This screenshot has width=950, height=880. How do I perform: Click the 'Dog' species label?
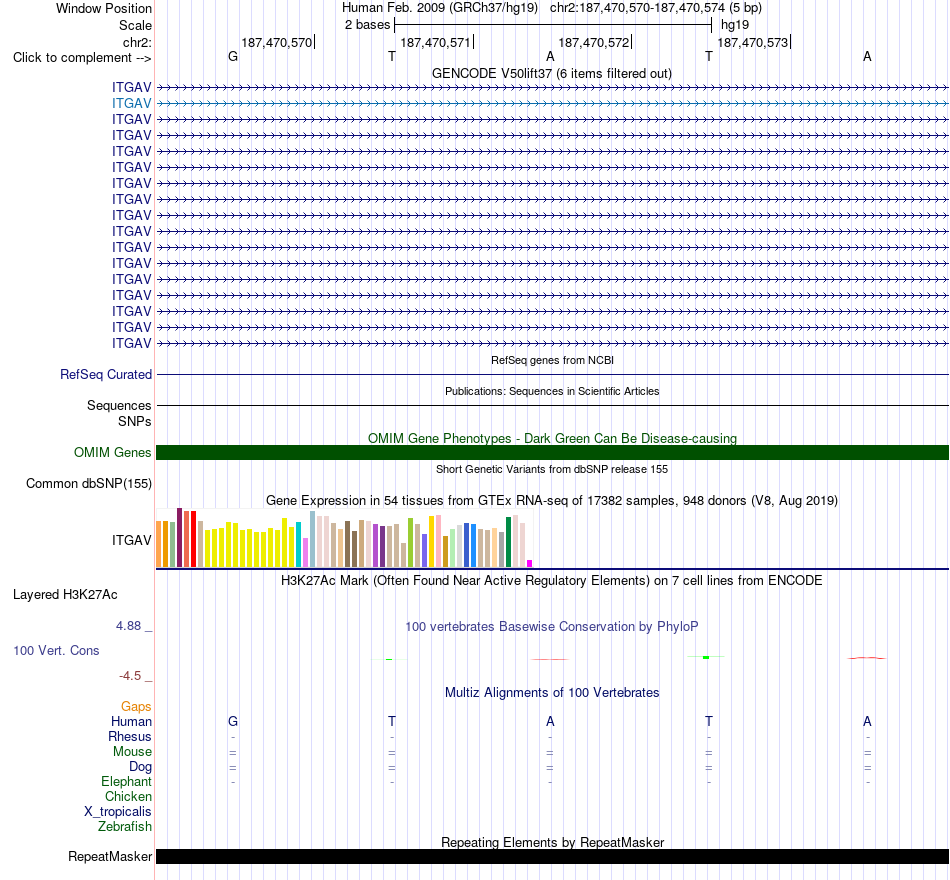point(140,767)
